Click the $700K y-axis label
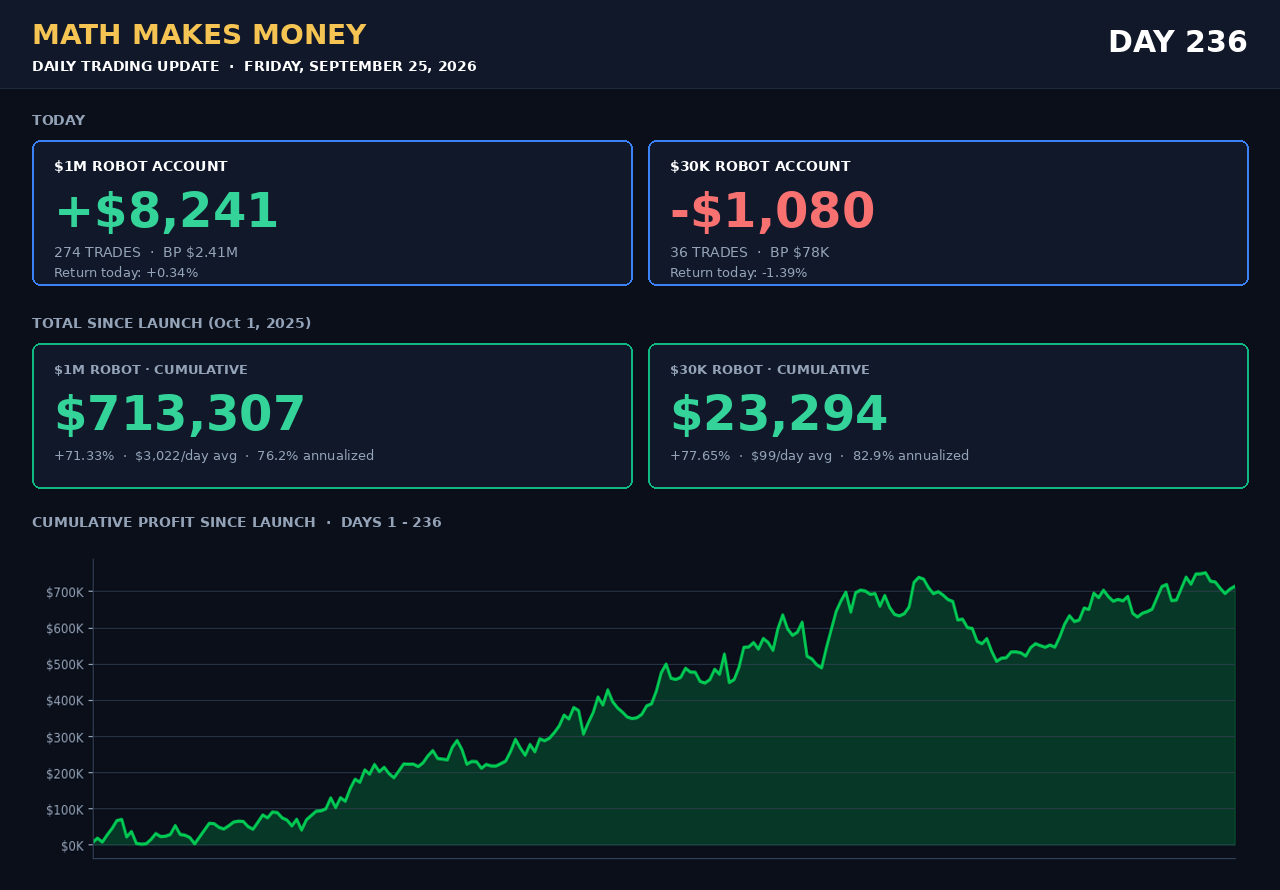This screenshot has height=890, width=1280. coord(65,592)
